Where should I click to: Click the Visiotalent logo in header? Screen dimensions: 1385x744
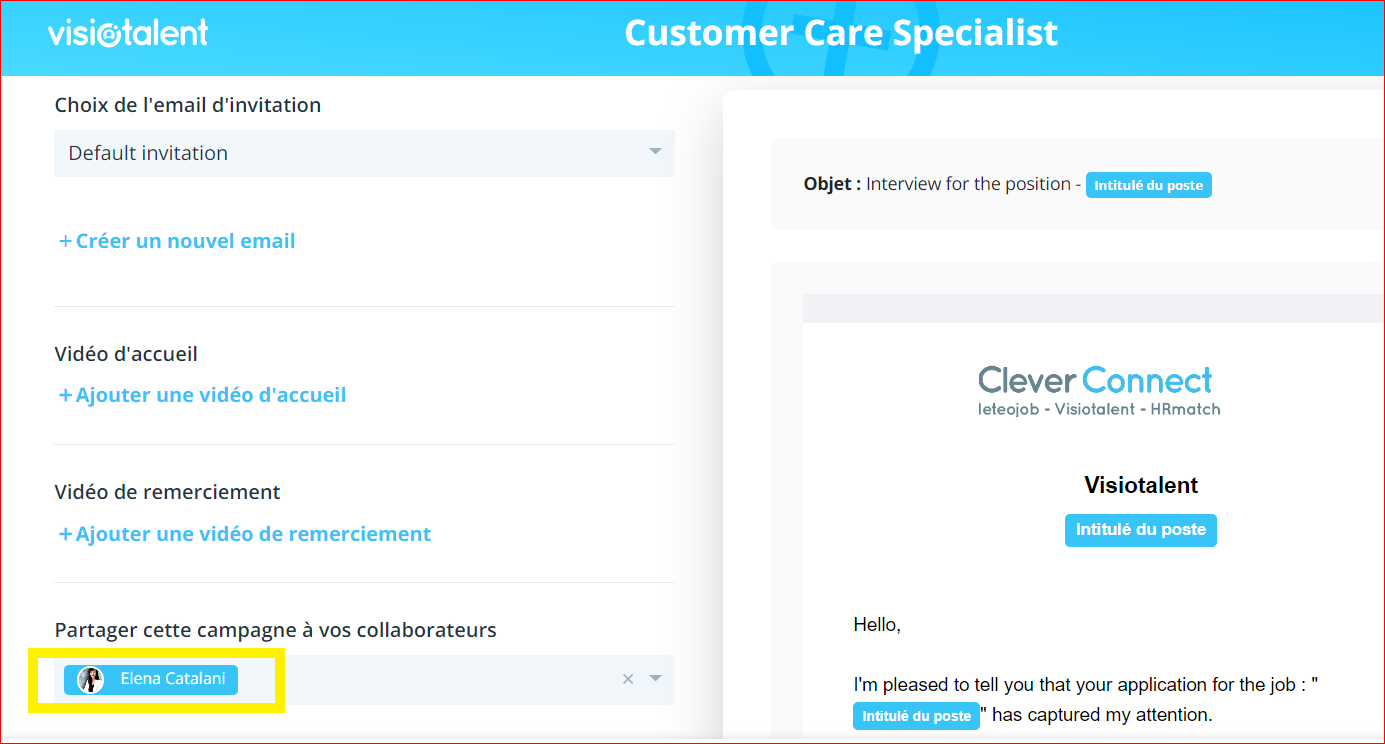coord(128,33)
